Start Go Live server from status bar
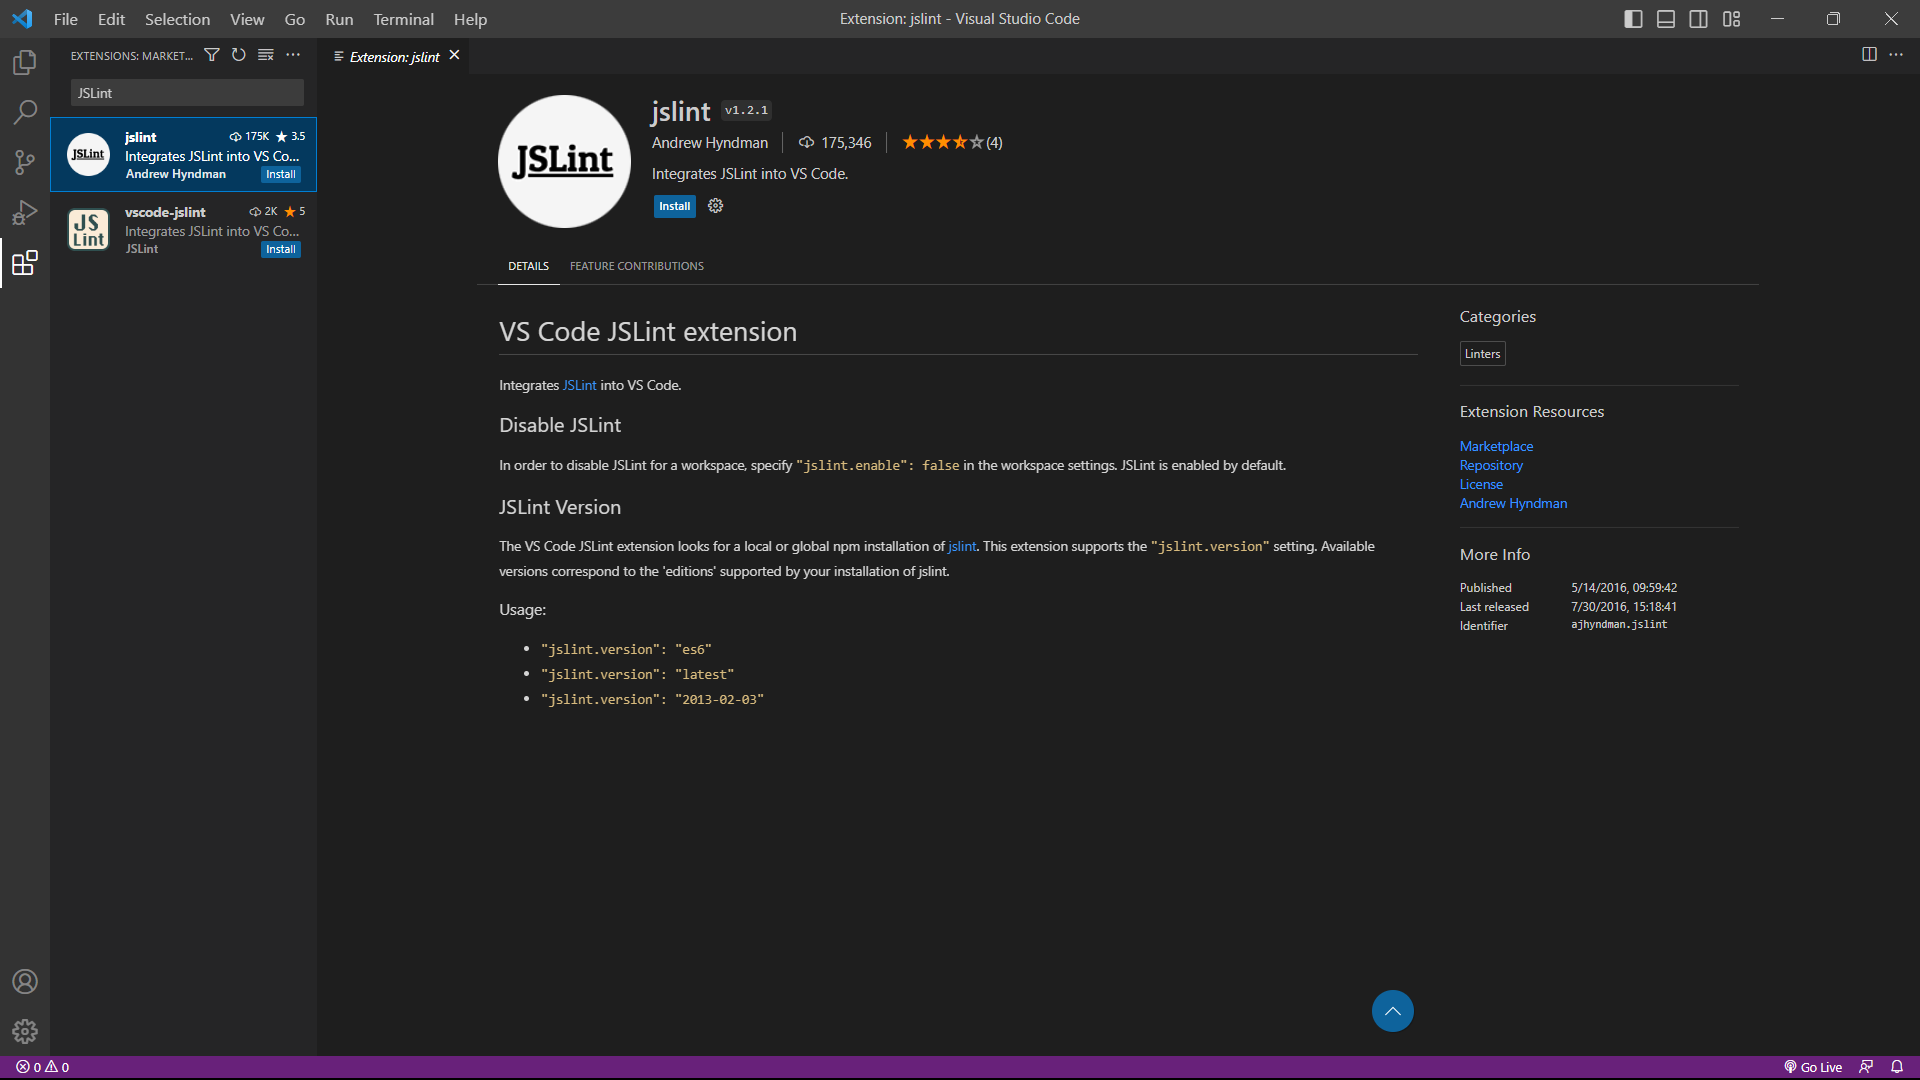 point(1813,1067)
